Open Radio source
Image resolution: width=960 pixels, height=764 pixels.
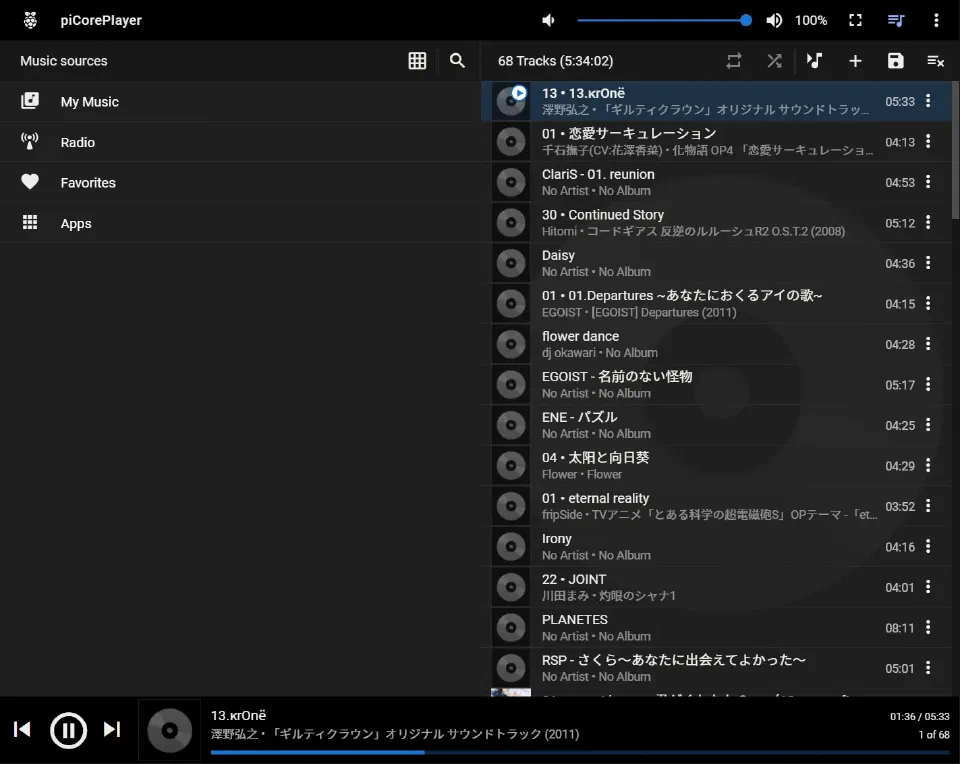tap(240, 142)
